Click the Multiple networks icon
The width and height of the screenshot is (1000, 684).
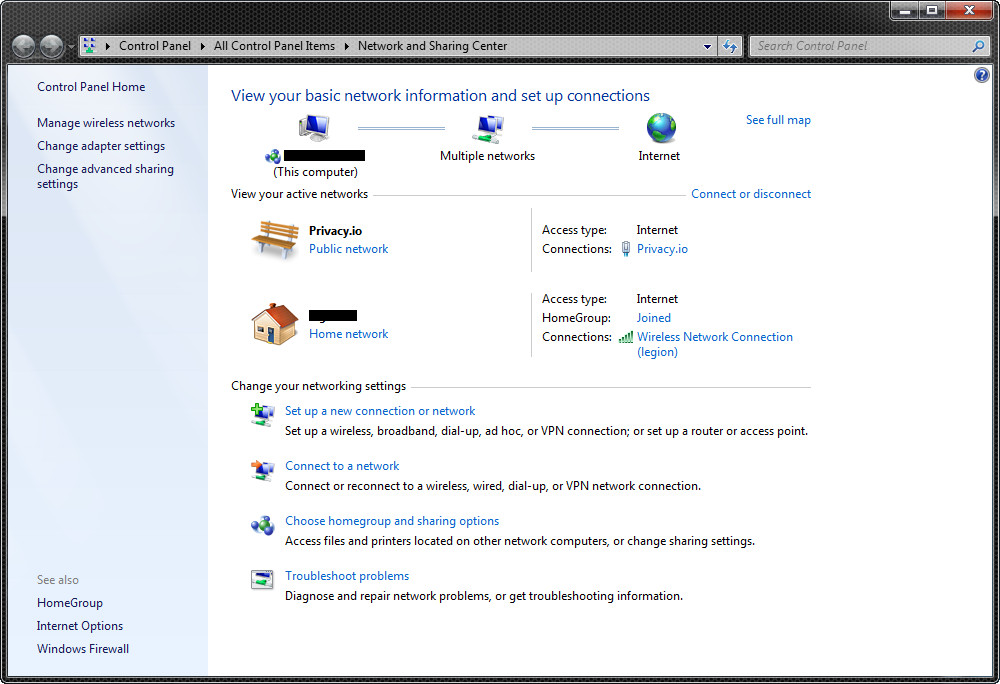coord(487,128)
